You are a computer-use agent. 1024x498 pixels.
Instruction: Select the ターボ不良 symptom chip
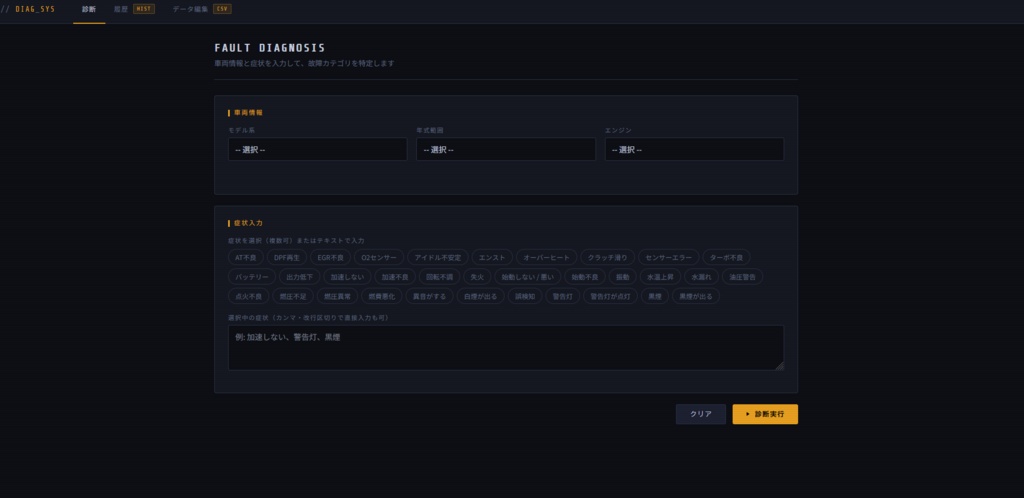click(726, 258)
